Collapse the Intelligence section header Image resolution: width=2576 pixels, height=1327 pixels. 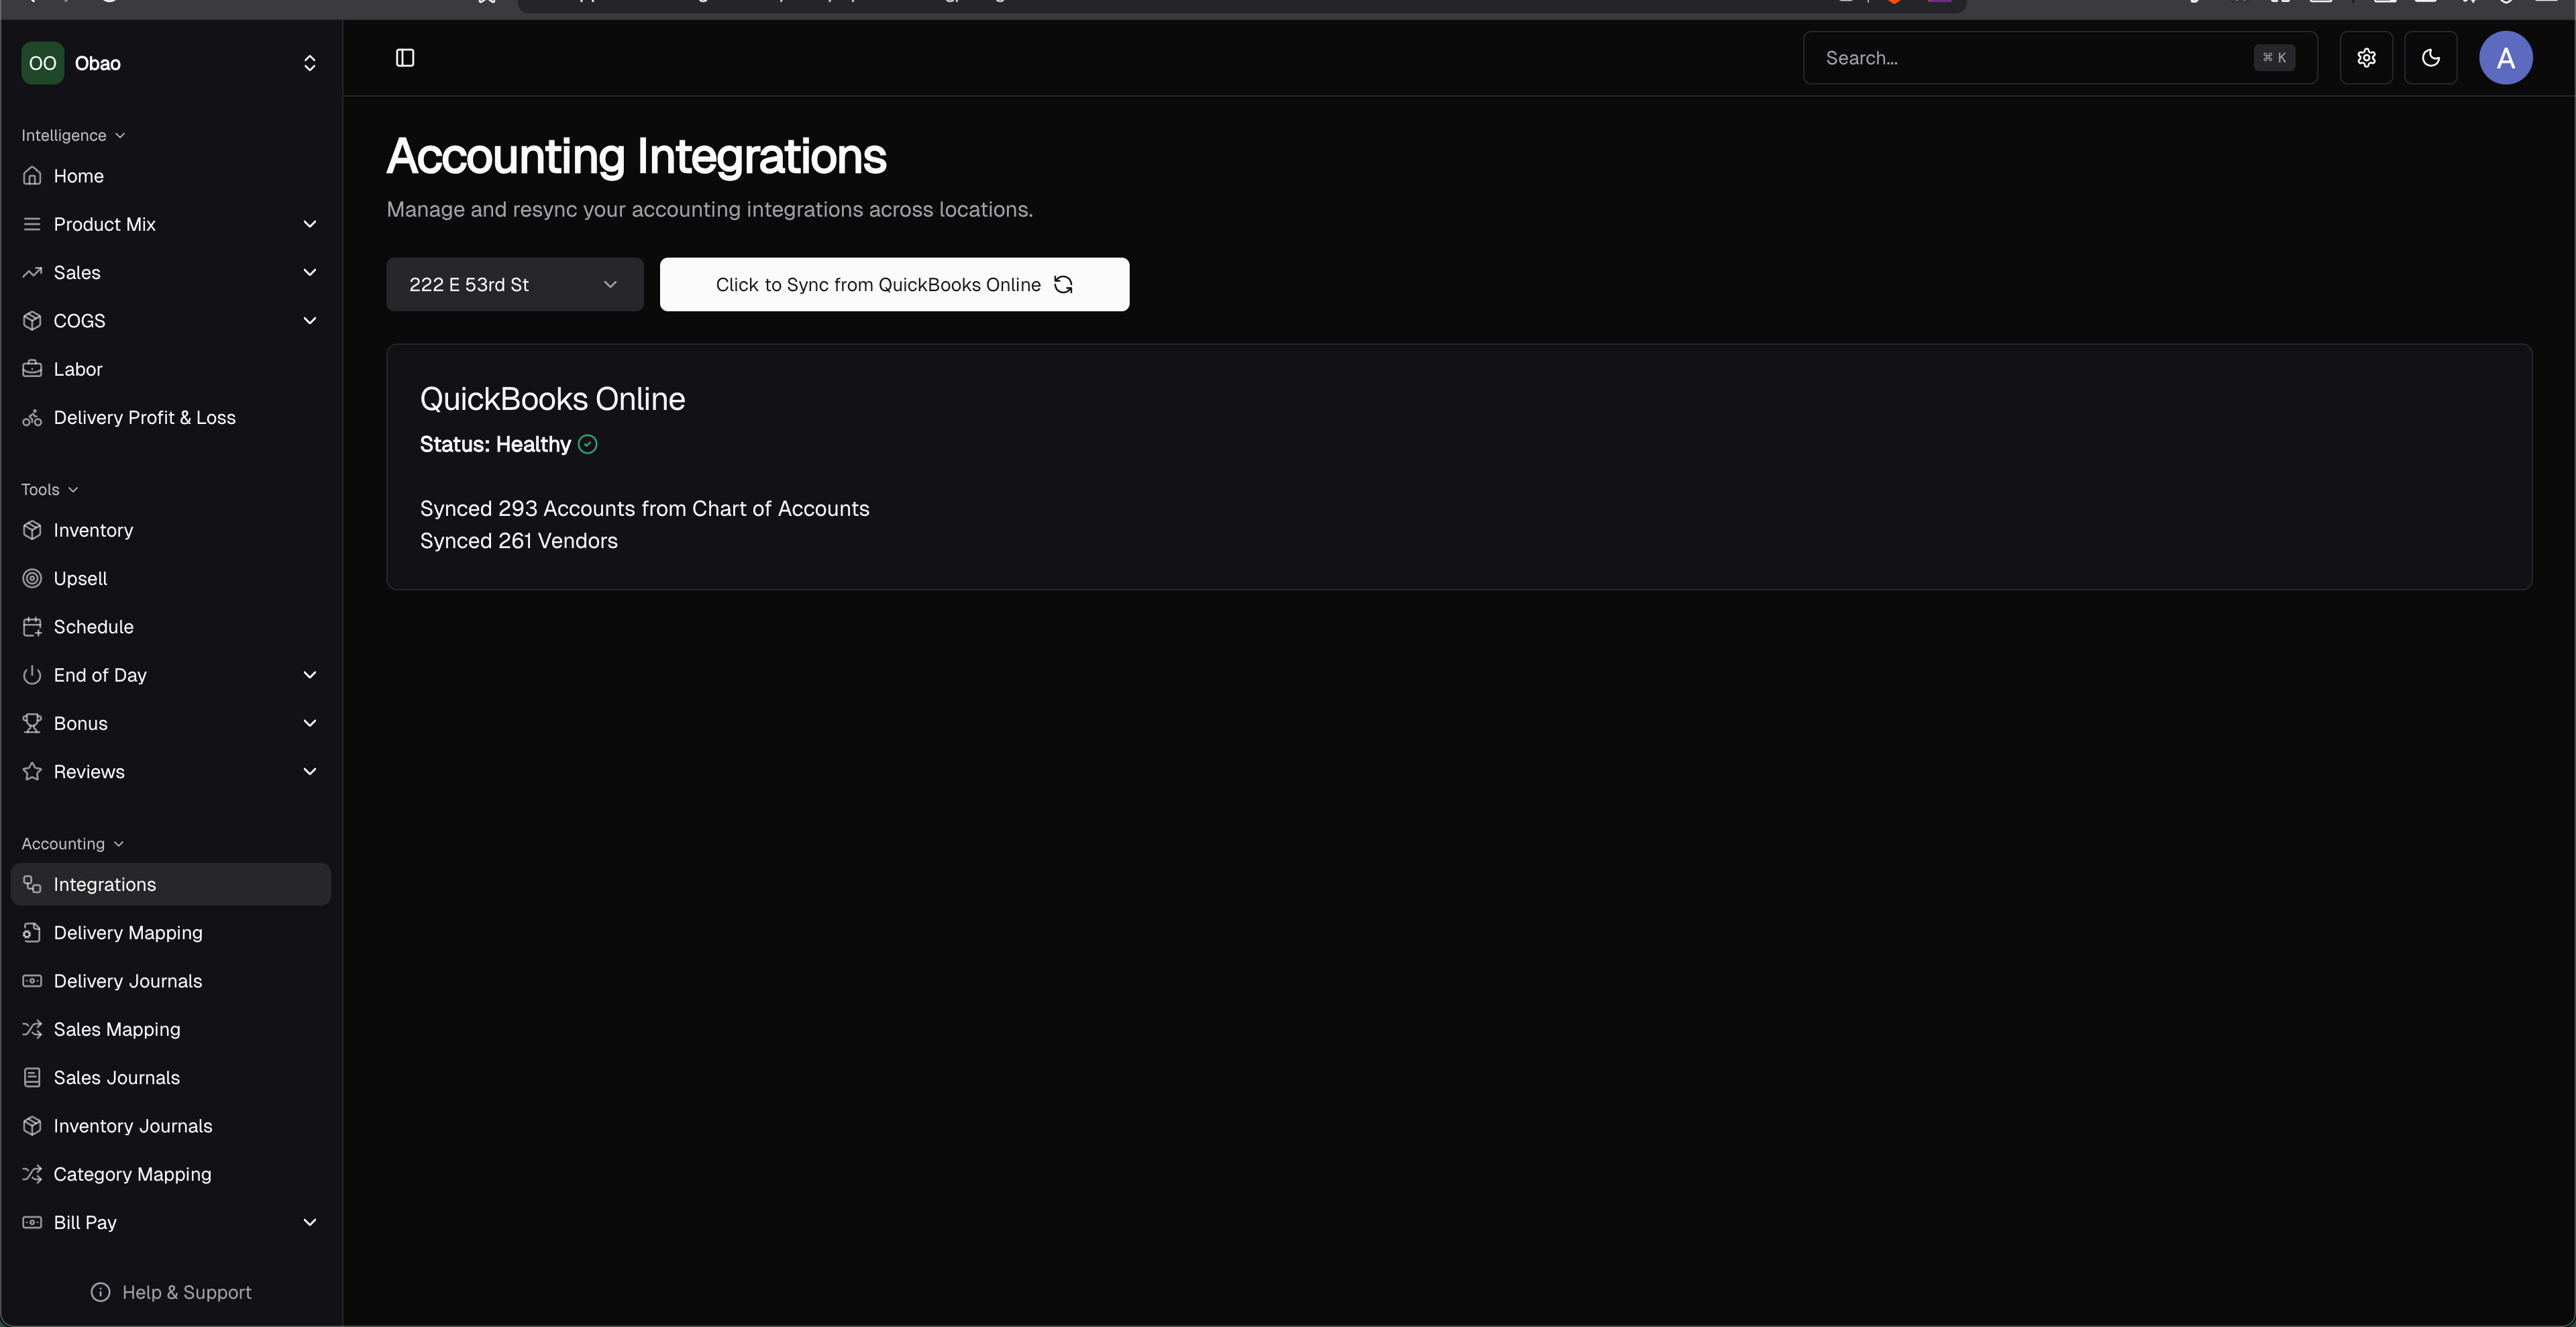coord(73,135)
